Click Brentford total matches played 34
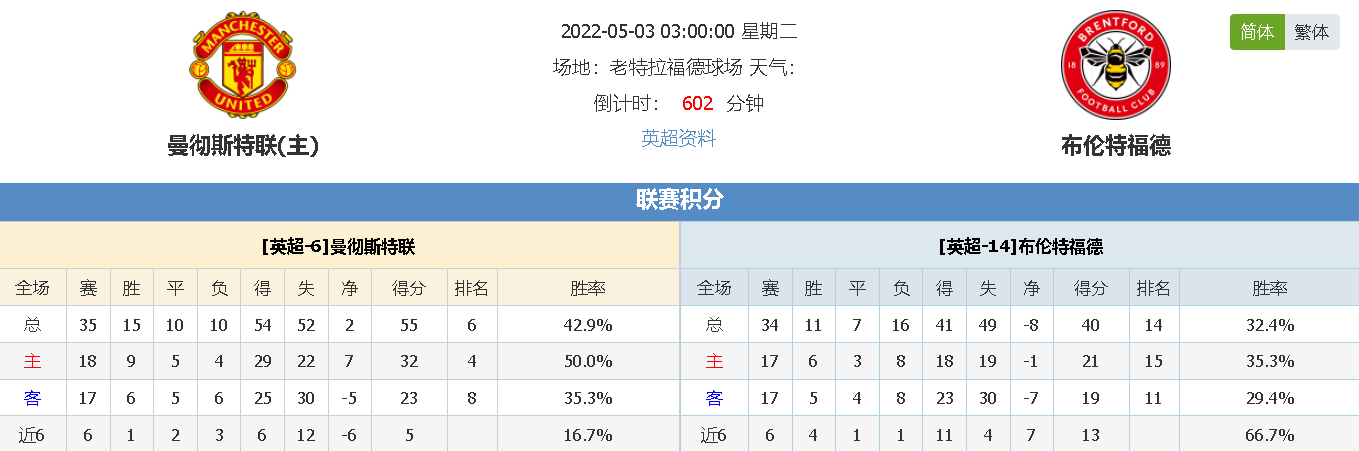Screen dimensions: 1359x451 click(x=770, y=325)
